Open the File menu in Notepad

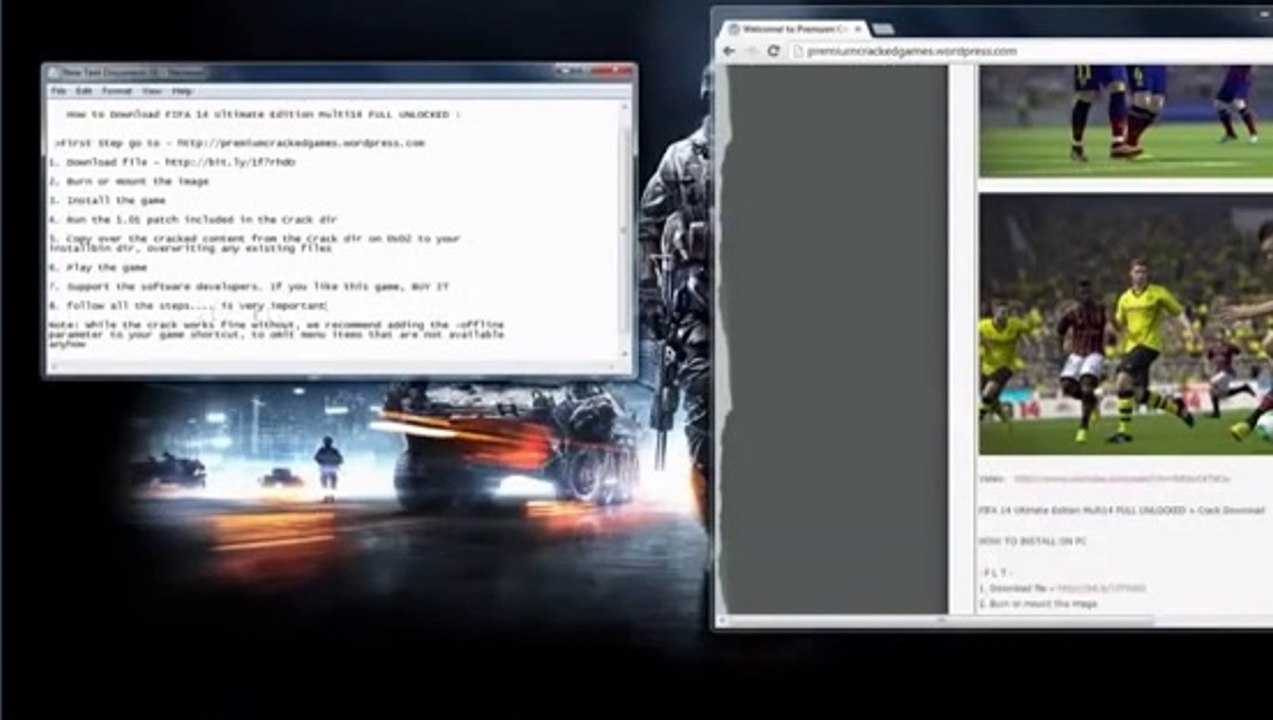[x=58, y=91]
